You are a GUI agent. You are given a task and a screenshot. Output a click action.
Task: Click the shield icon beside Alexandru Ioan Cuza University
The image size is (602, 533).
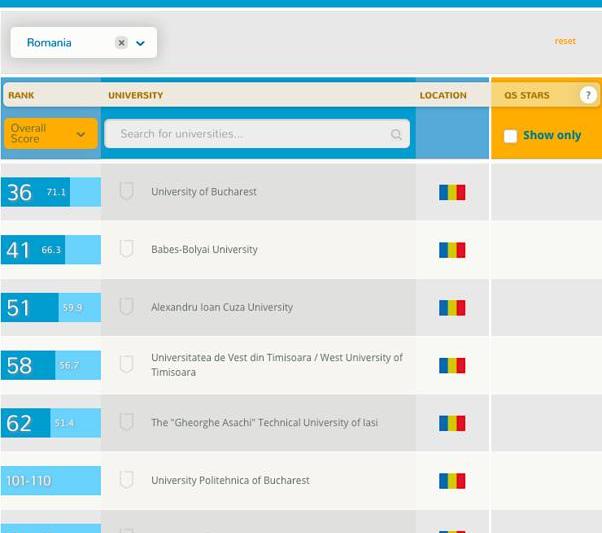click(126, 307)
